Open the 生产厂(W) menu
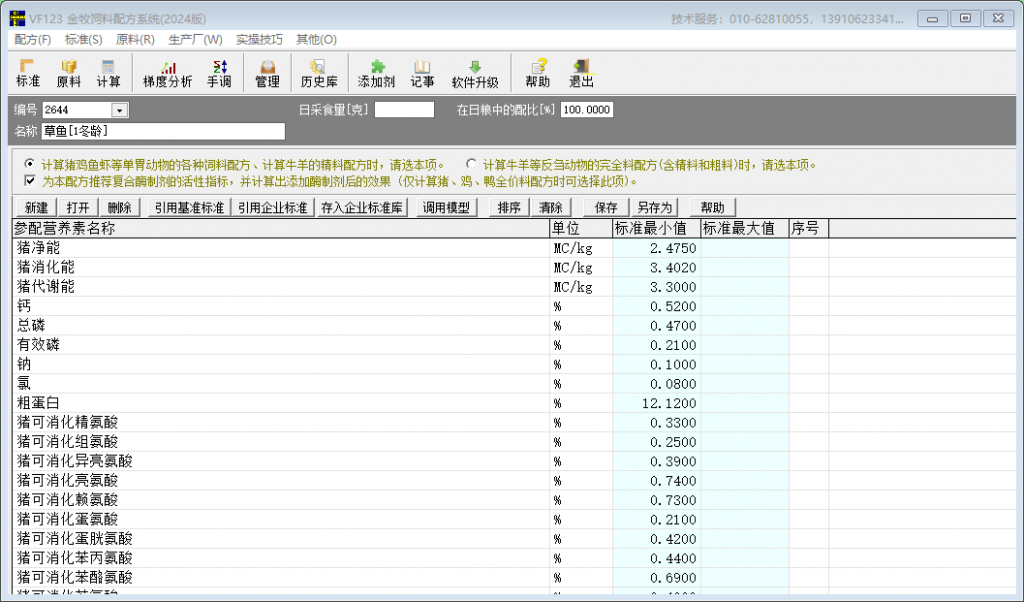This screenshot has width=1024, height=602. pyautogui.click(x=195, y=39)
